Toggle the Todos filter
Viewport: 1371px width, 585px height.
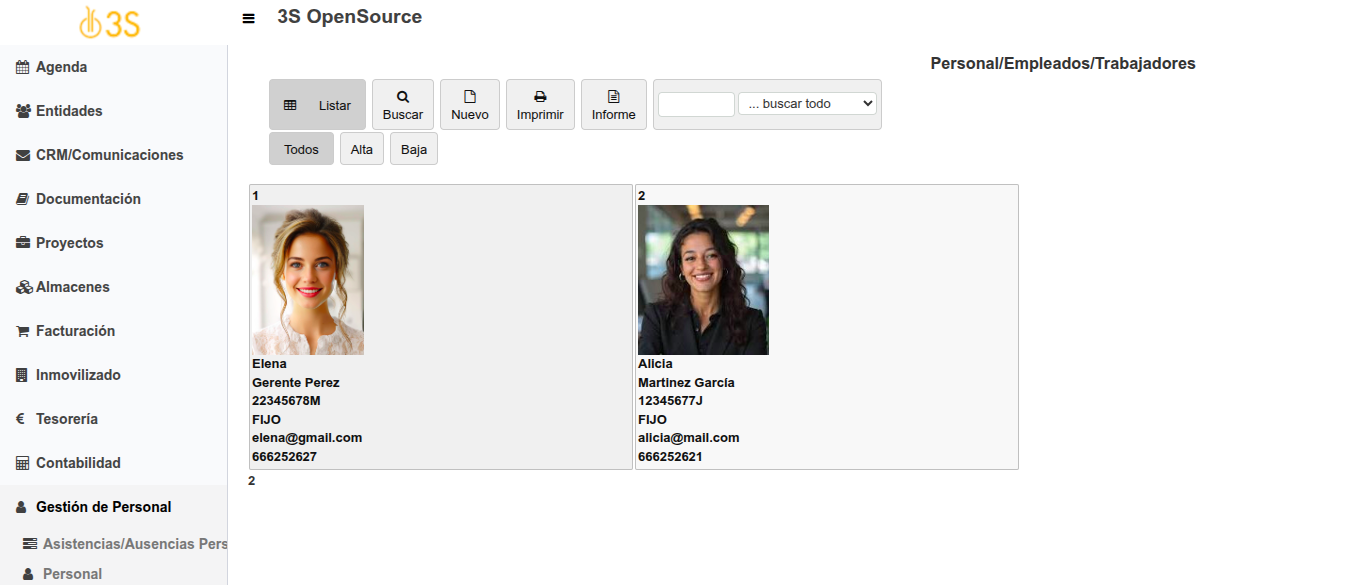[301, 149]
